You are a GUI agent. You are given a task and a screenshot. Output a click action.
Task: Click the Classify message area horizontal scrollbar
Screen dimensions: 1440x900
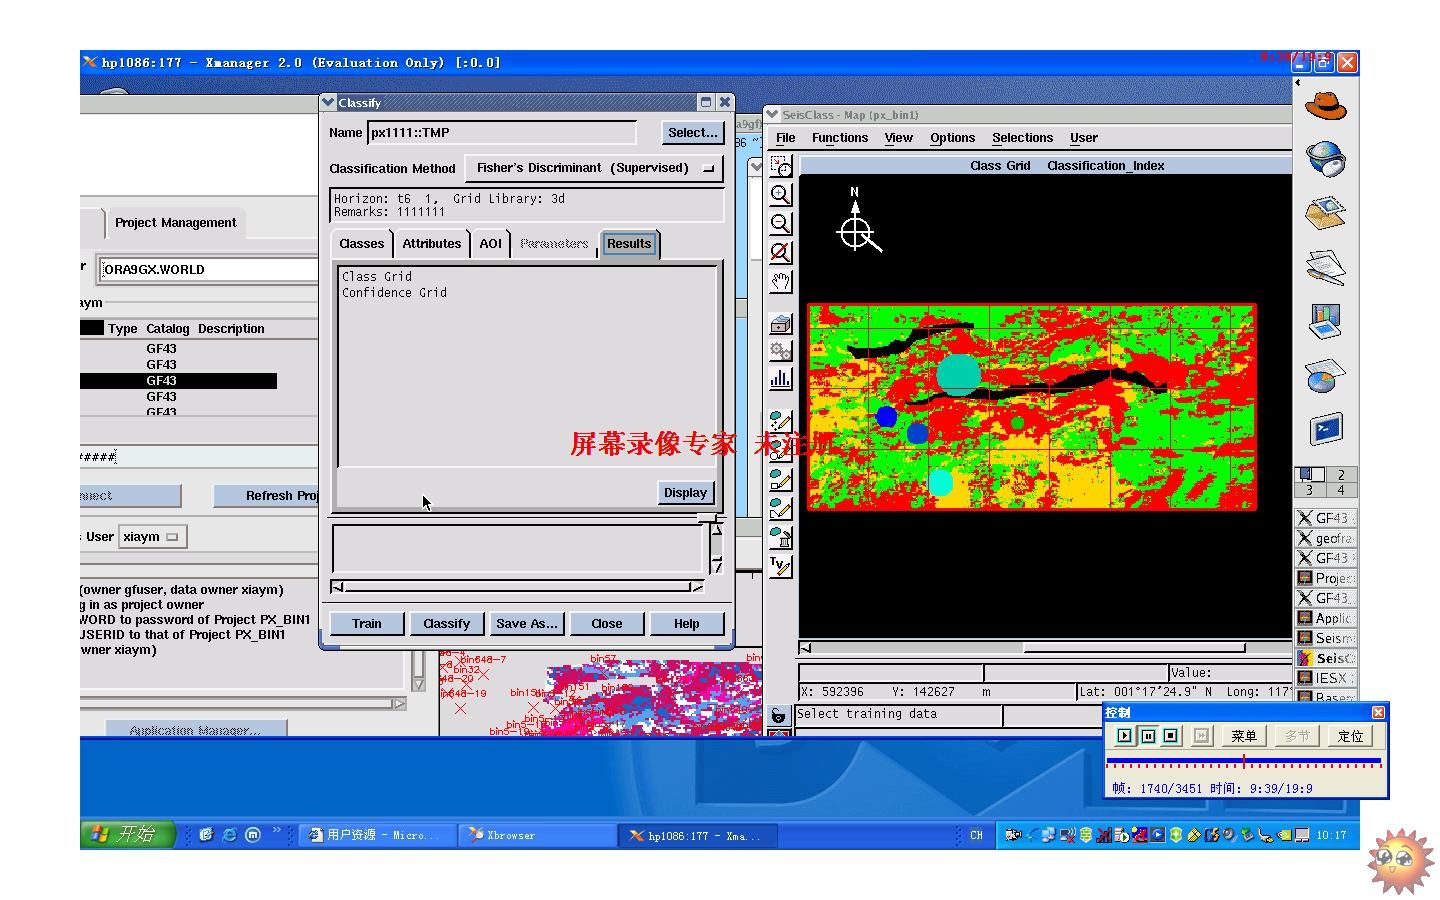tap(517, 587)
